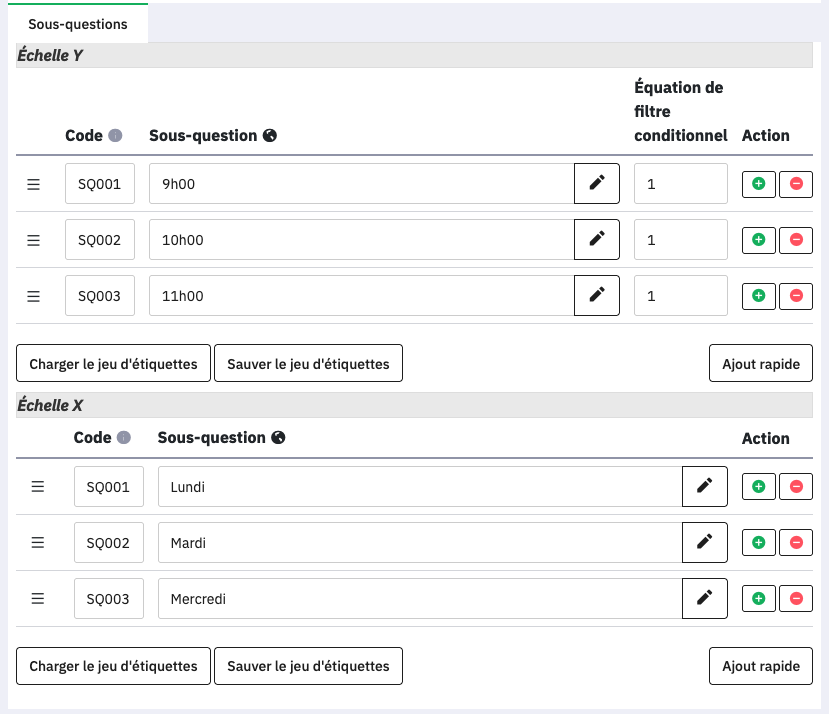This screenshot has height=714, width=829.
Task: Click Sauver le jeu d'étiquettes under Échelle X
Action: (308, 666)
